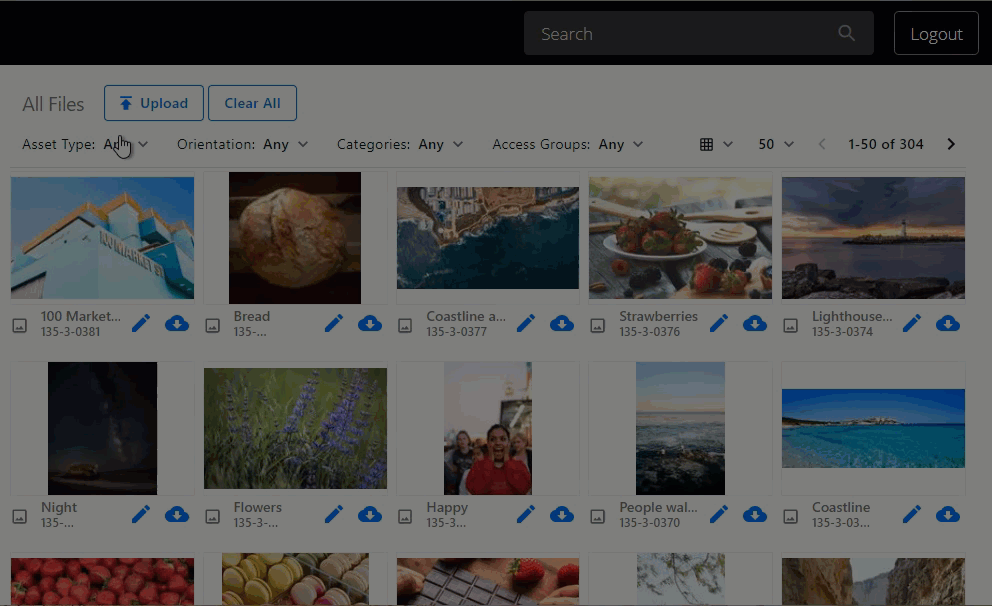Screen dimensions: 992x606
Task: Edit the 100 Market asset
Action: (x=141, y=324)
